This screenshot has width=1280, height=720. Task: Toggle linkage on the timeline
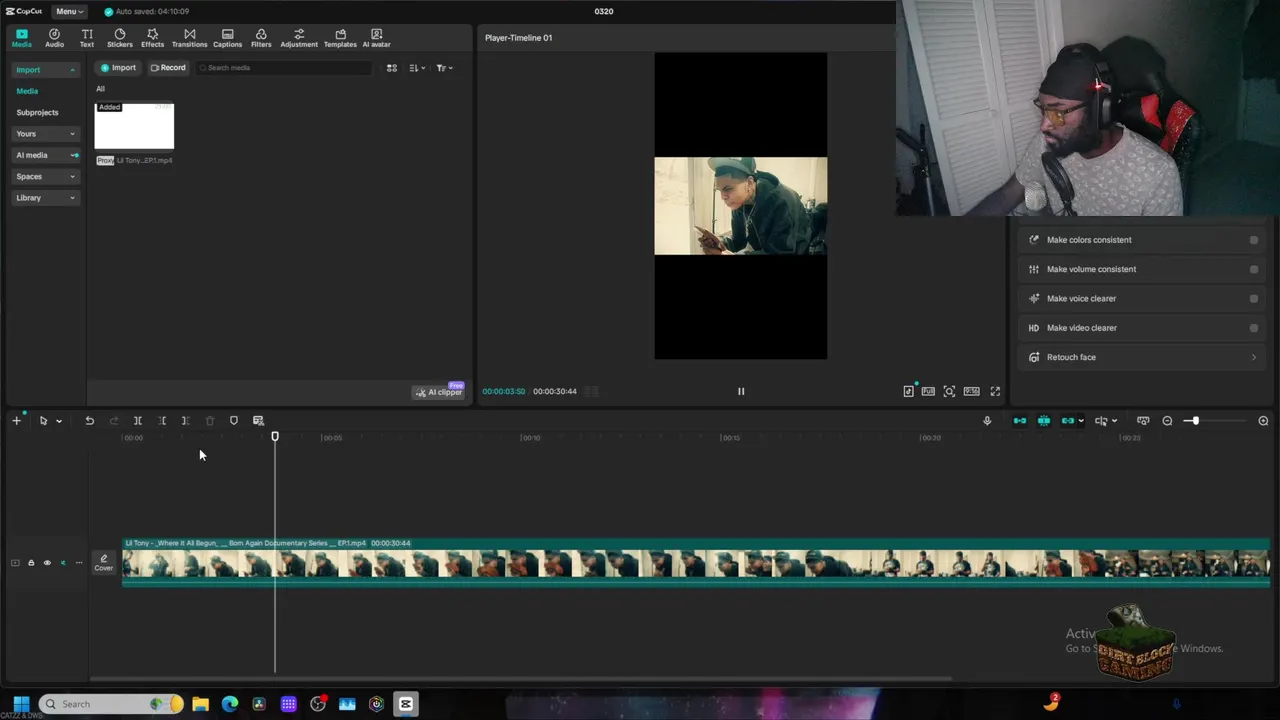click(1068, 421)
